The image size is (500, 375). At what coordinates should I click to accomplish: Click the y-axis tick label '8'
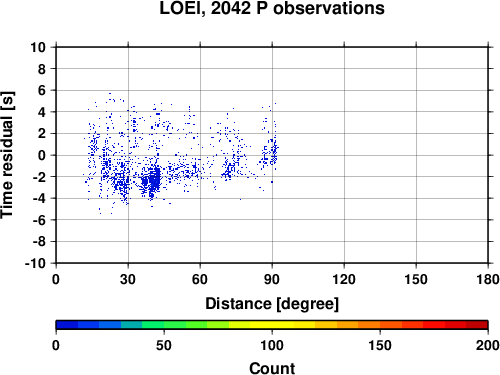[42, 69]
